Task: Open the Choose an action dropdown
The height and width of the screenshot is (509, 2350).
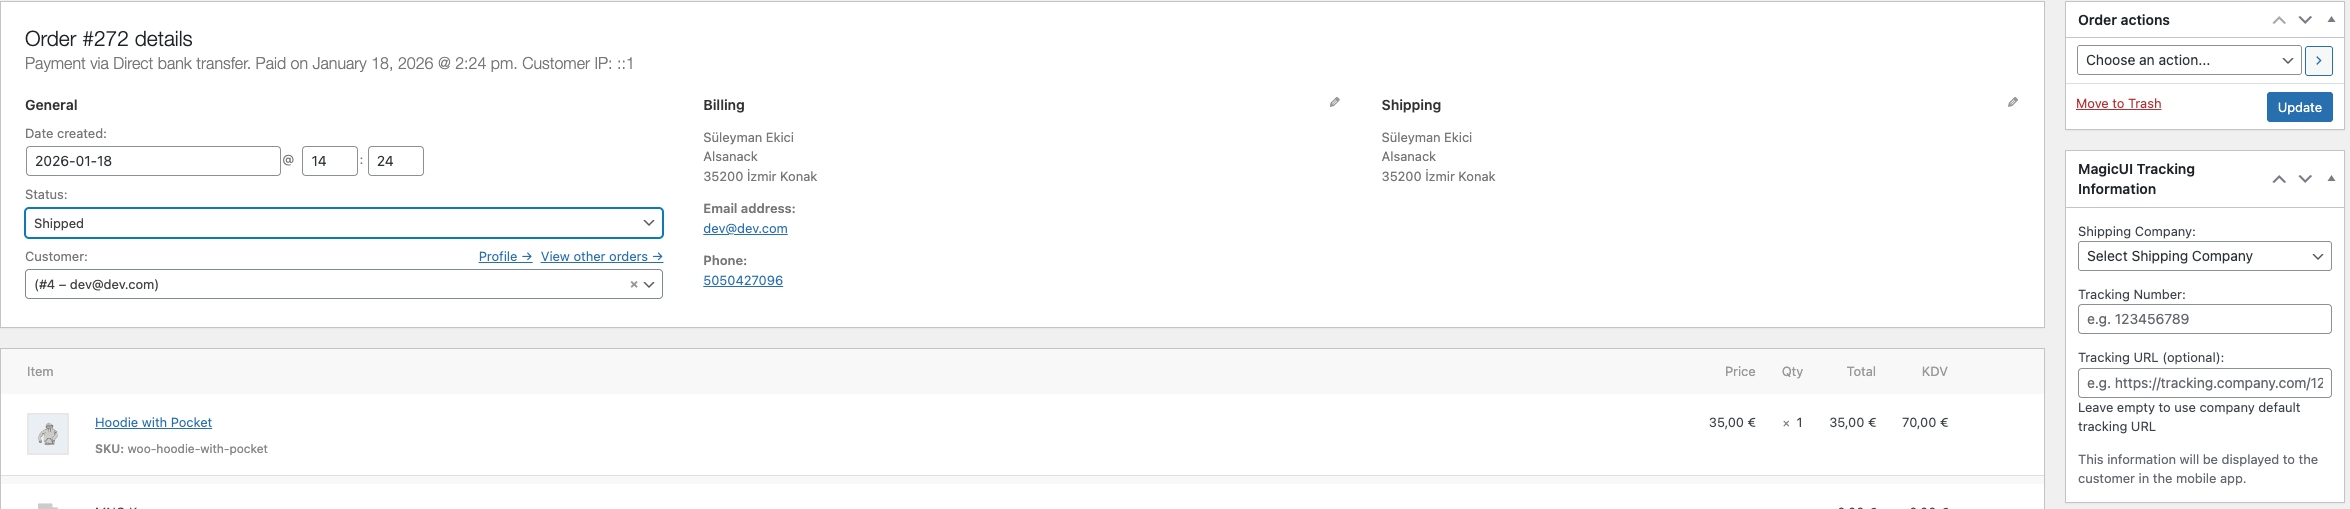Action: (x=2188, y=61)
